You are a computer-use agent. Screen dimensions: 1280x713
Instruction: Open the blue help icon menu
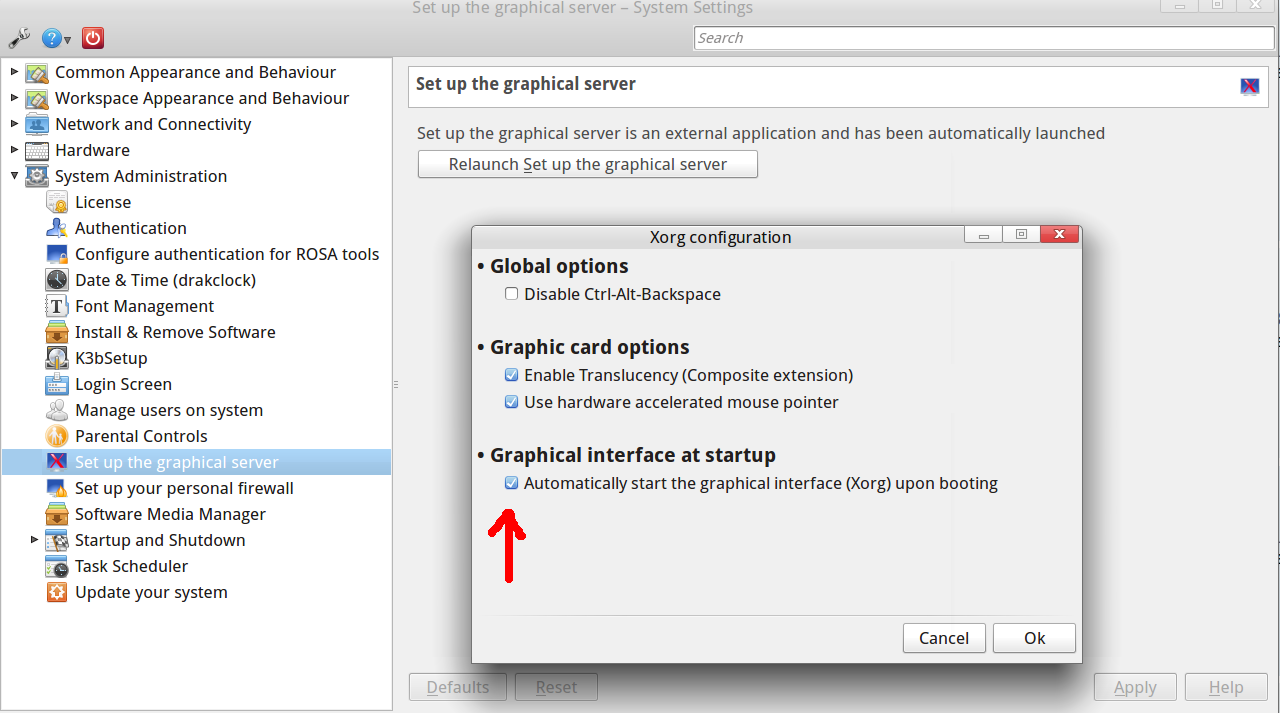[56, 39]
